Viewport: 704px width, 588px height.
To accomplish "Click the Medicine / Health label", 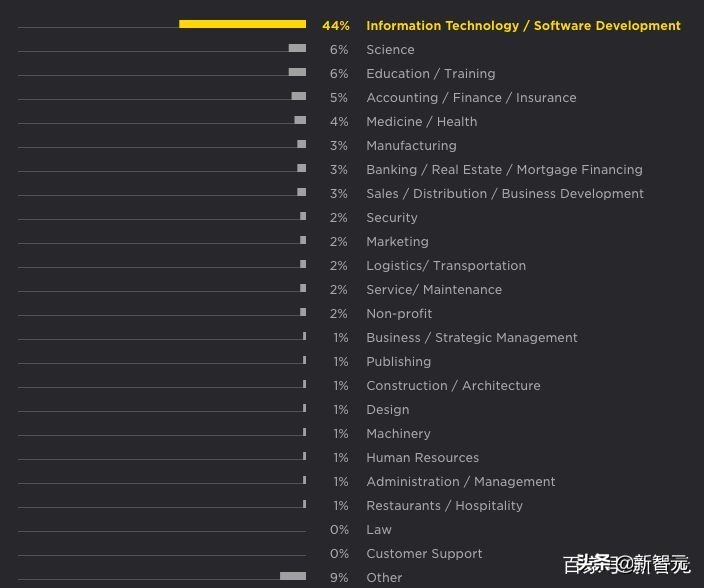I will coord(421,122).
